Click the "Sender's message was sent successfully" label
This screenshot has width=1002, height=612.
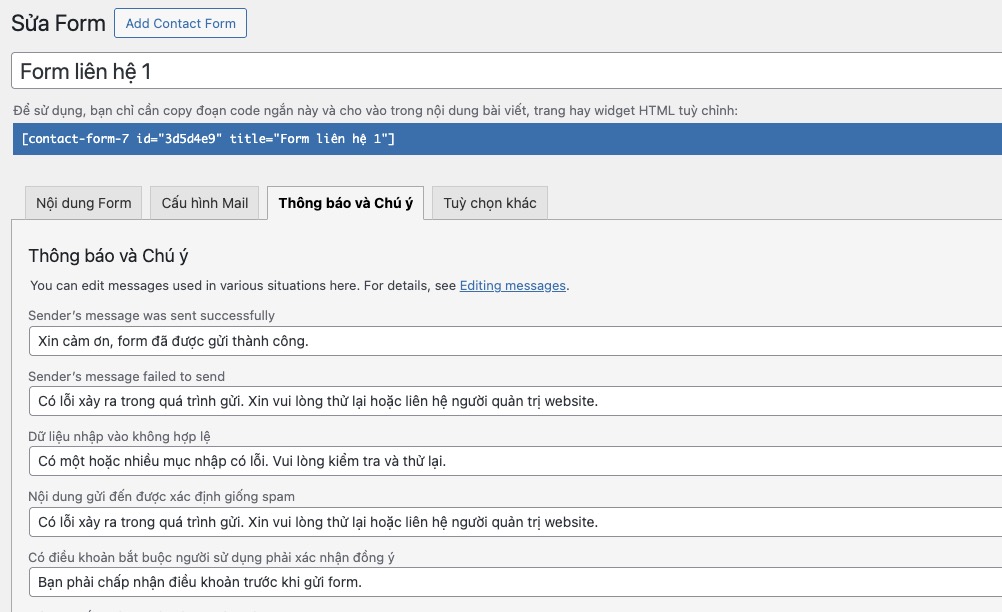151,316
